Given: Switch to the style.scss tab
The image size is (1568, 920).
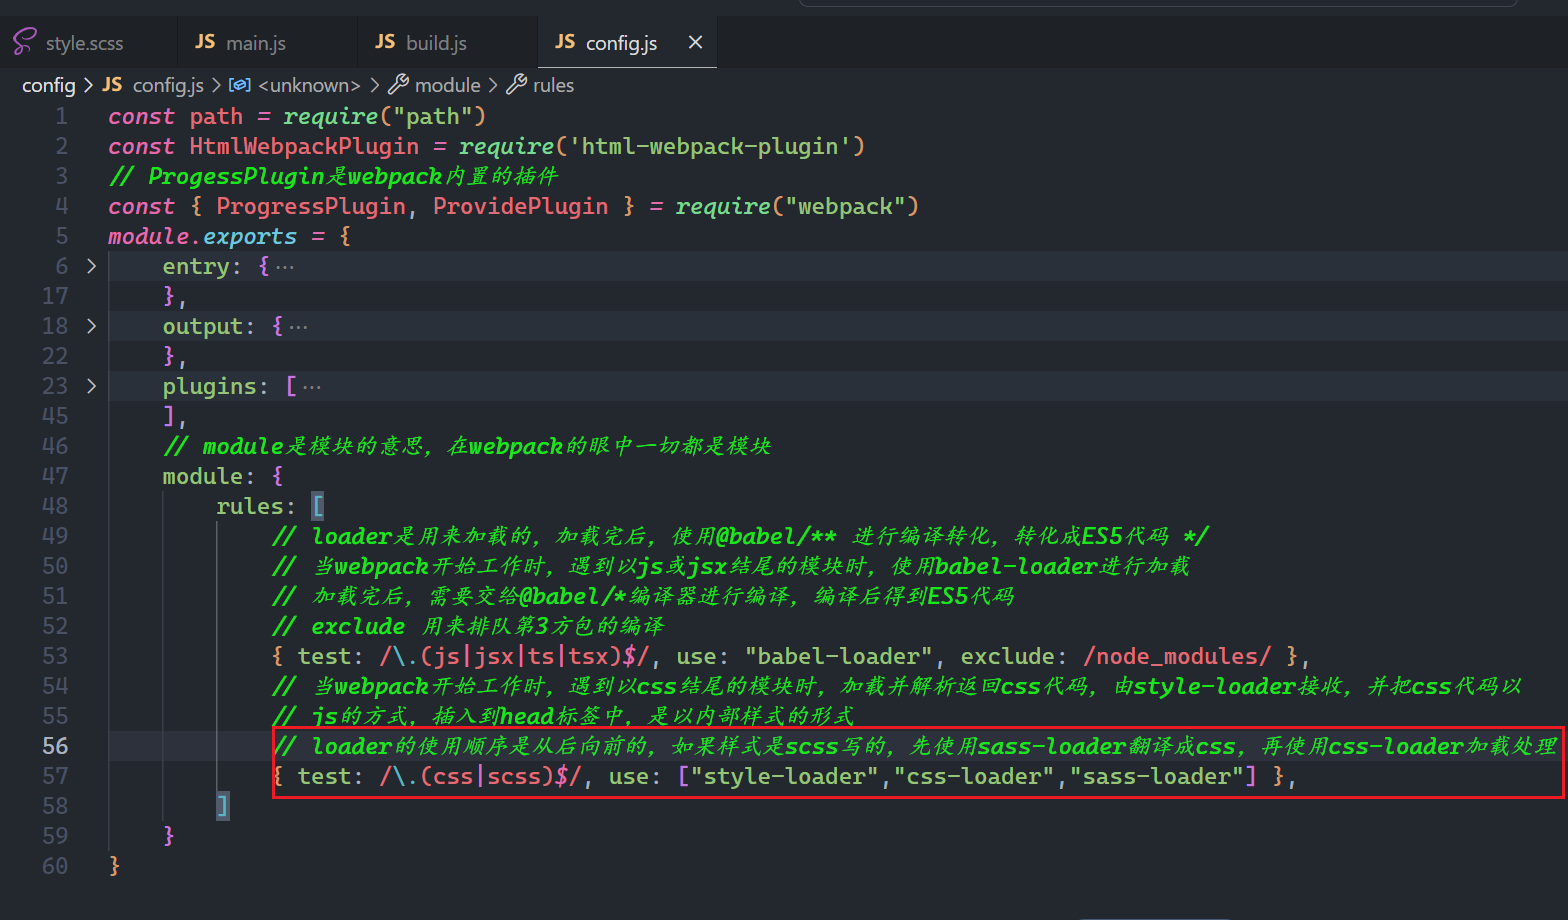Looking at the screenshot, I should tap(85, 43).
